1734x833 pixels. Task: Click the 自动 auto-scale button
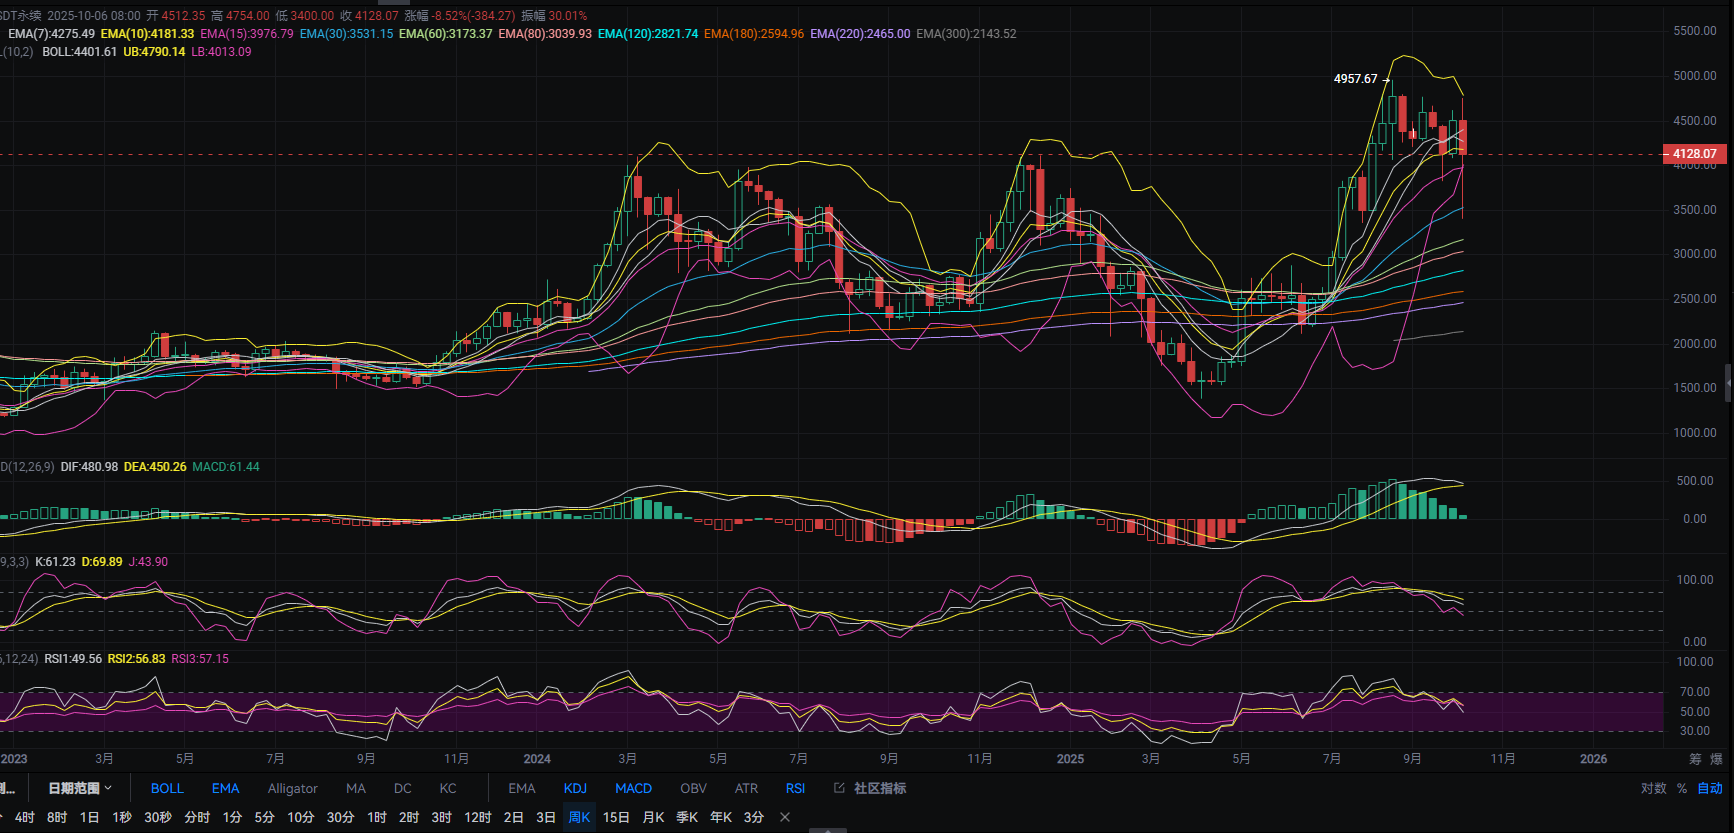pos(1709,788)
